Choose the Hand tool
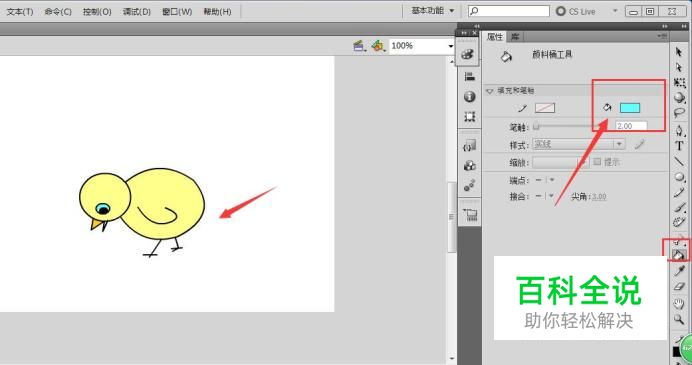Image resolution: width=692 pixels, height=365 pixels. pyautogui.click(x=679, y=303)
